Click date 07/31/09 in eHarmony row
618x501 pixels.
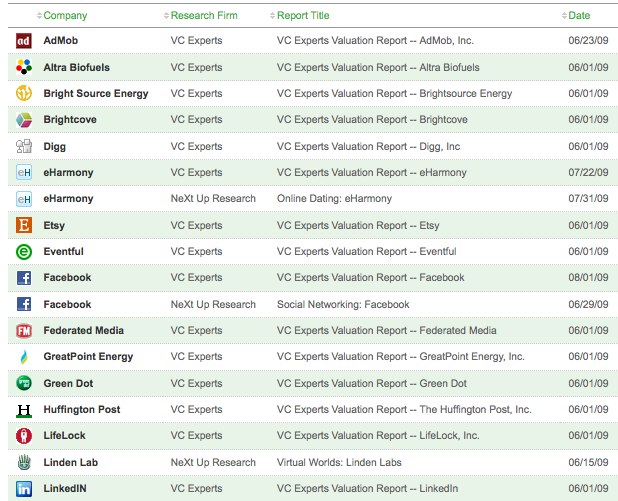pyautogui.click(x=588, y=199)
